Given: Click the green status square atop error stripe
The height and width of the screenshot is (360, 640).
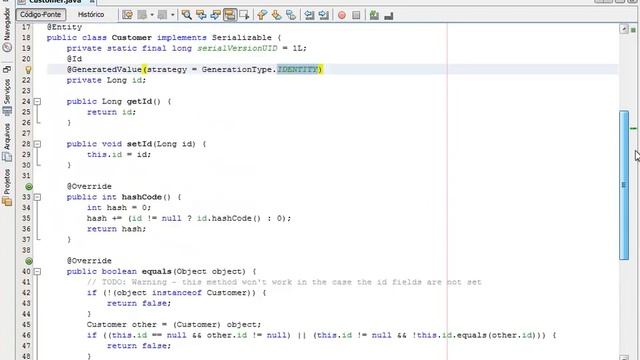Looking at the screenshot, I should 633,30.
